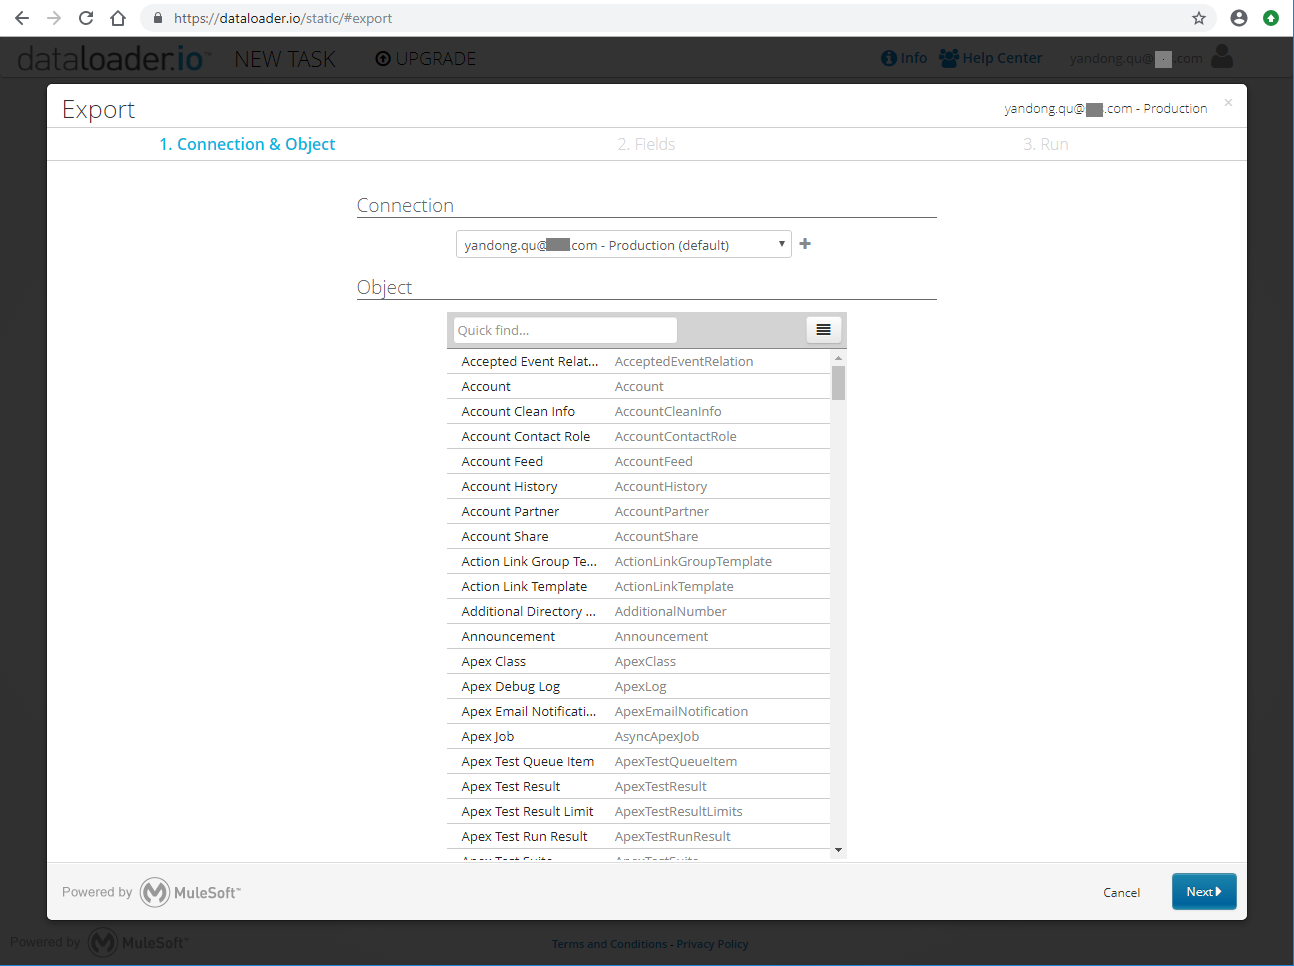Select the Accepted Event Relation object
This screenshot has height=966, width=1294.
(x=638, y=361)
